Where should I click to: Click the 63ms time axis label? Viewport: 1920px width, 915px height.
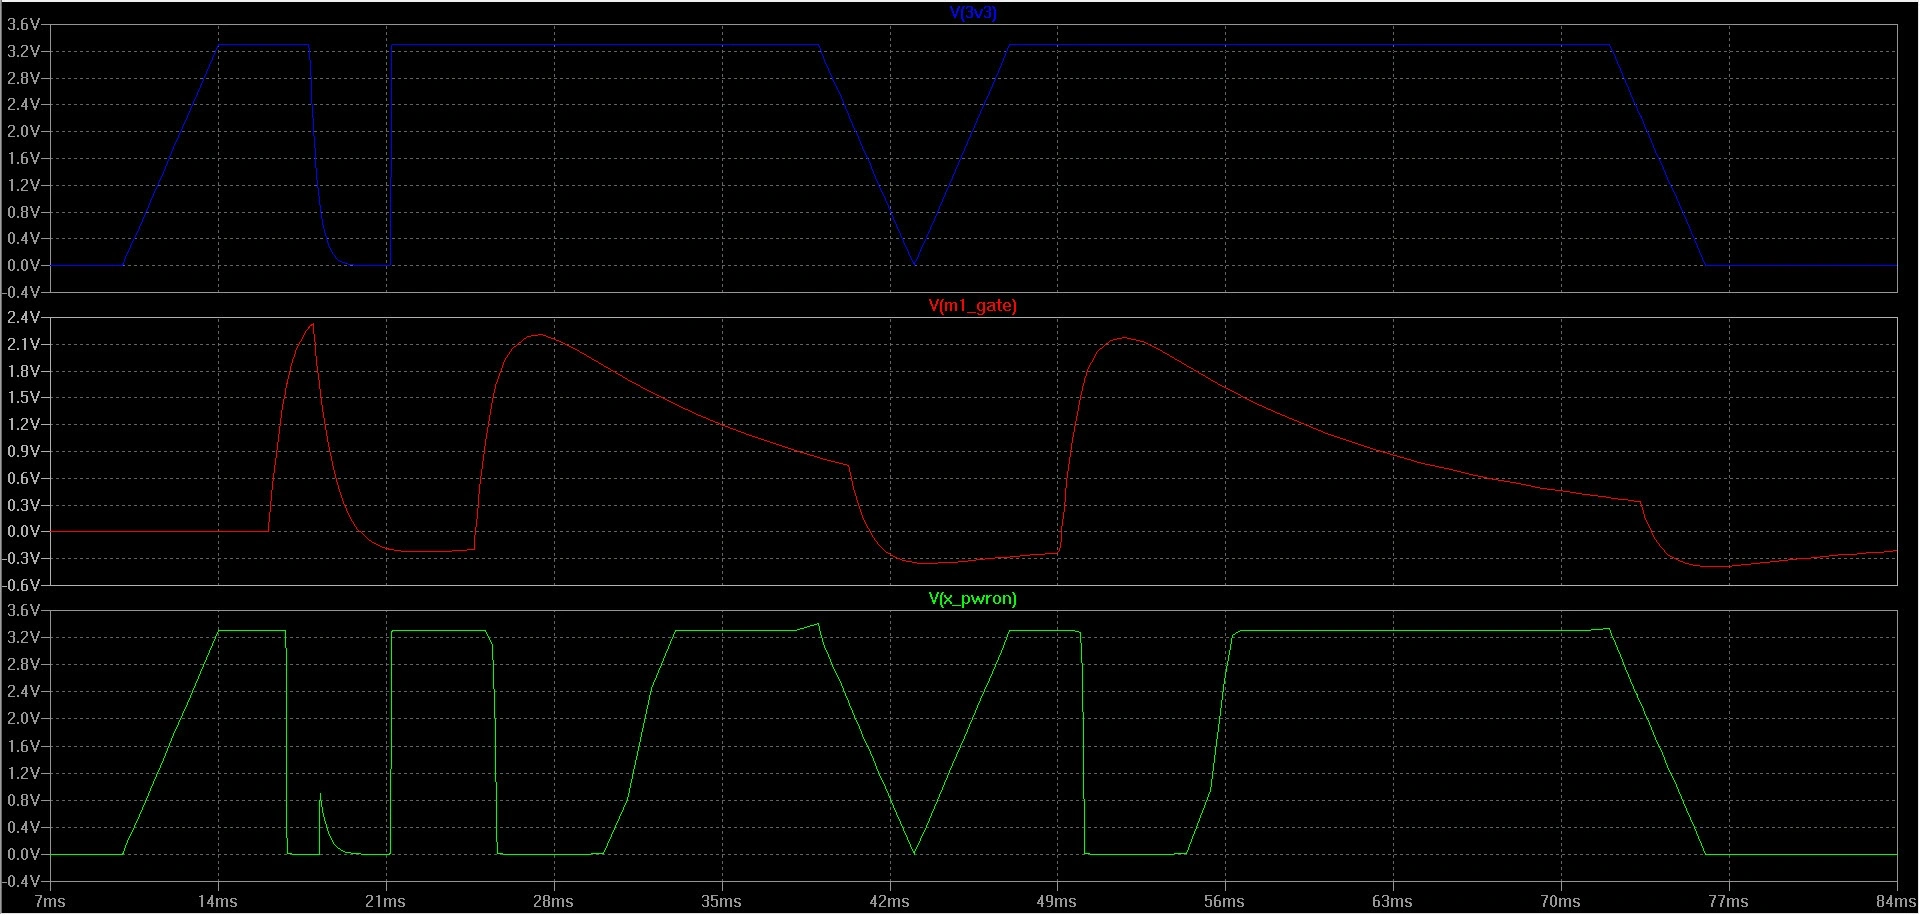(x=1393, y=902)
